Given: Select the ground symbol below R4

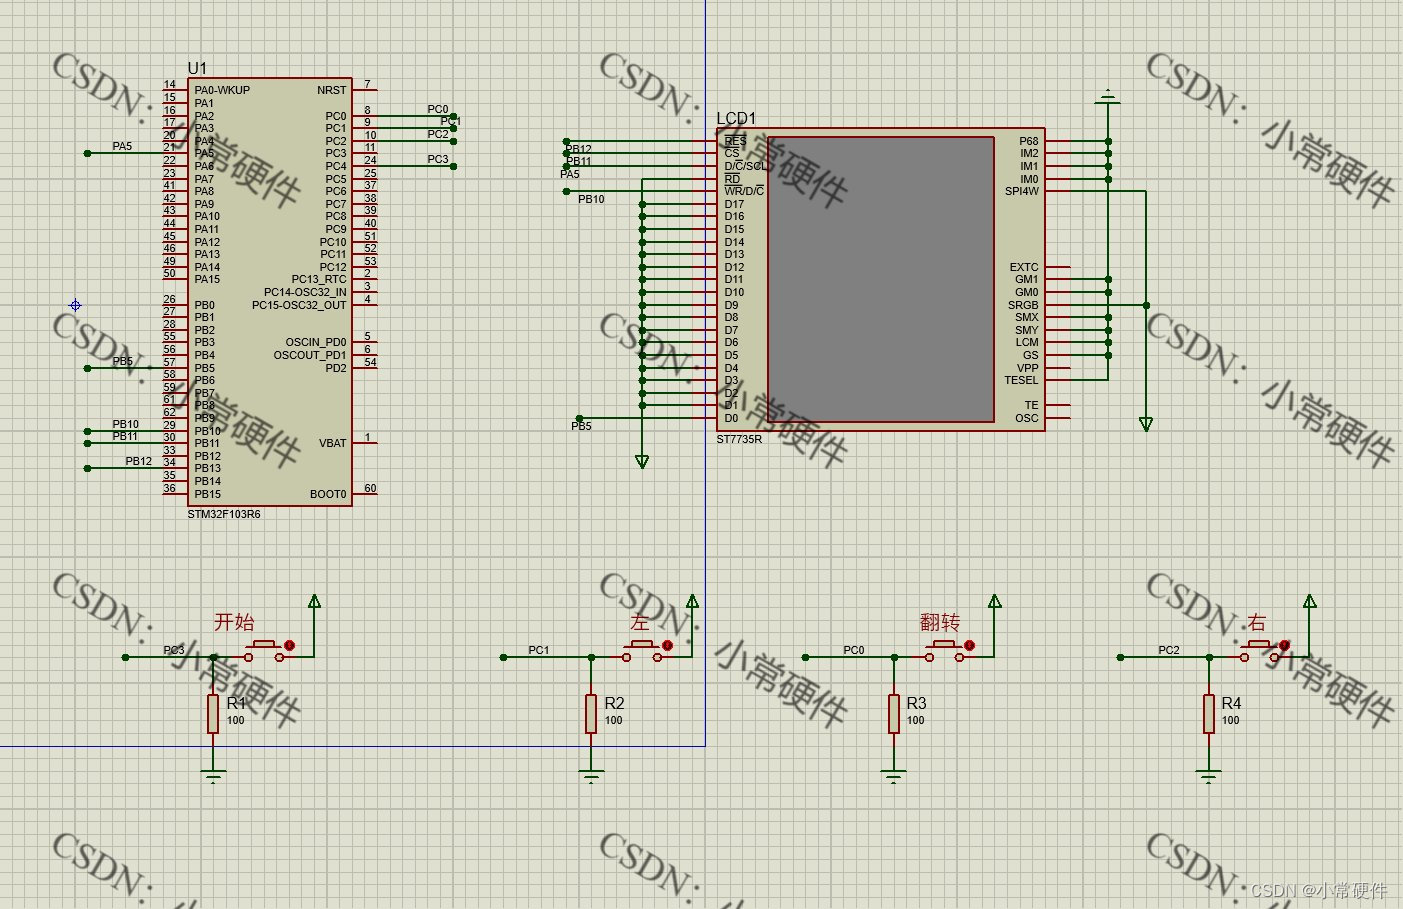Looking at the screenshot, I should (x=1209, y=775).
